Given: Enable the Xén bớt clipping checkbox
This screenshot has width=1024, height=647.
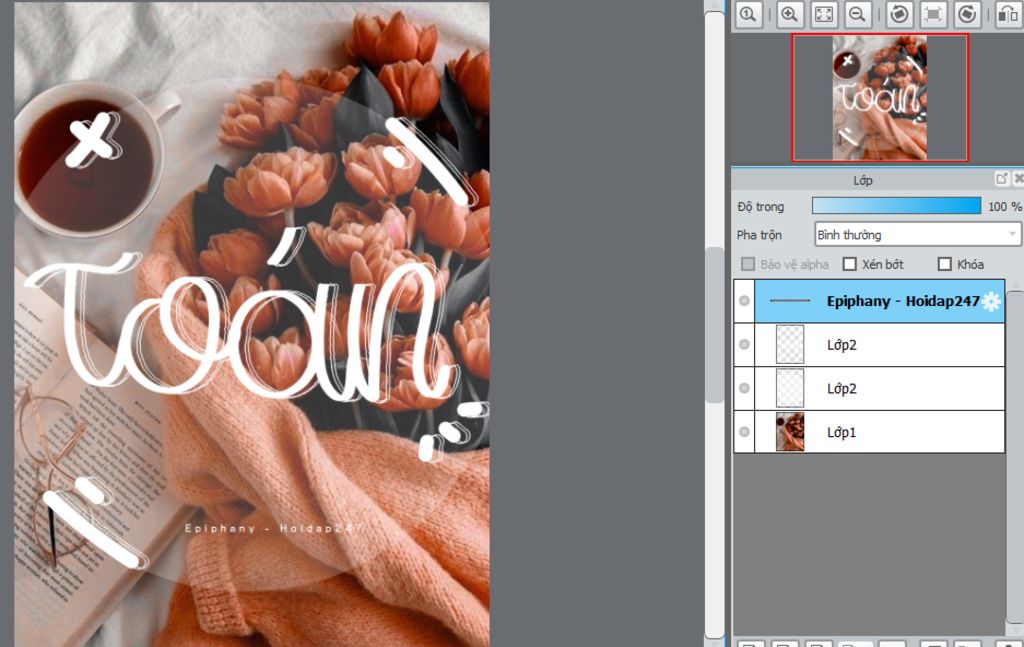Looking at the screenshot, I should point(850,264).
